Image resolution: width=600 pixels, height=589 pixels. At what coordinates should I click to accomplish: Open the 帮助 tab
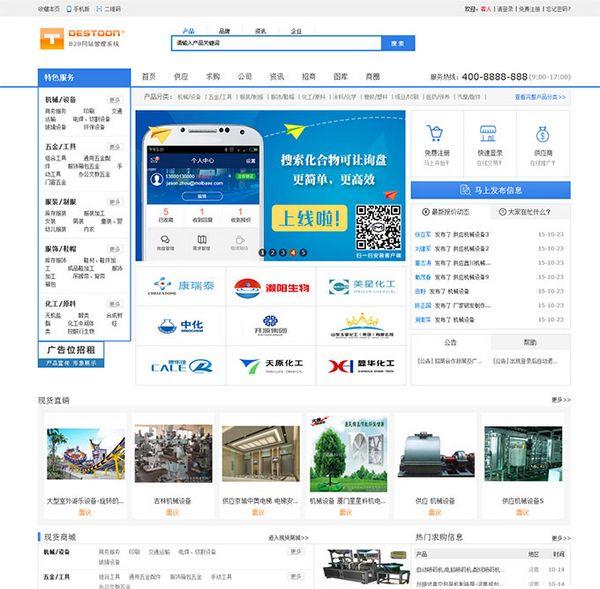530,343
